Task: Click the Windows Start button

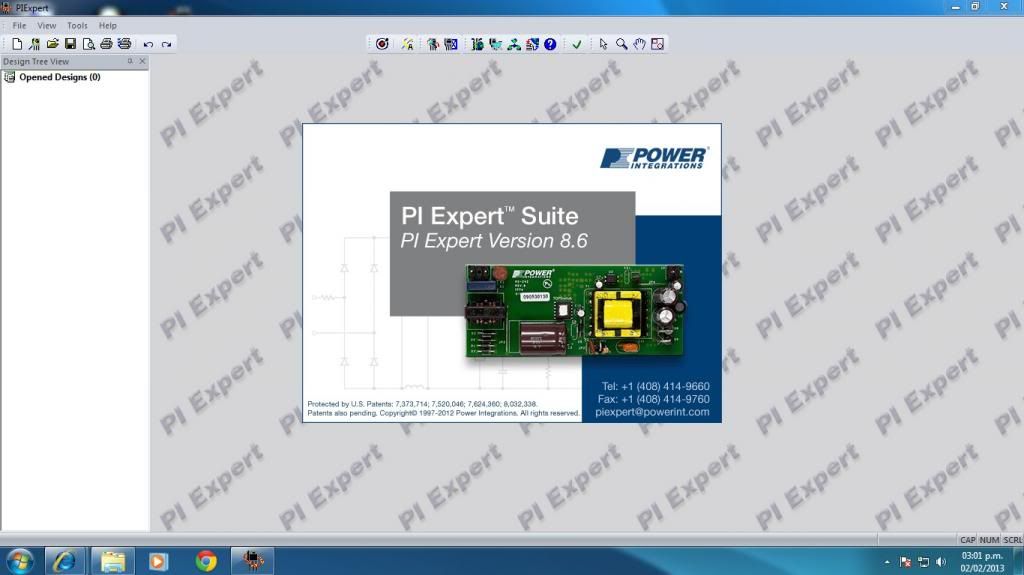Action: point(20,561)
